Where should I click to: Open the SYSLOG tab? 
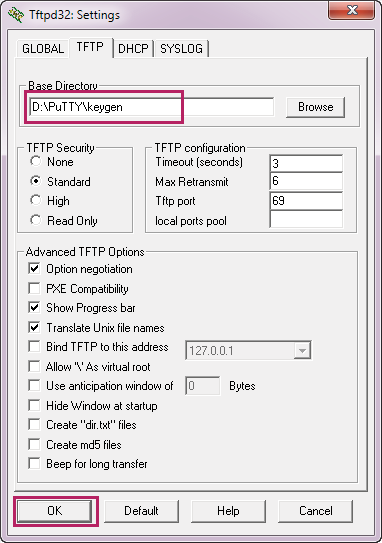pos(181,48)
